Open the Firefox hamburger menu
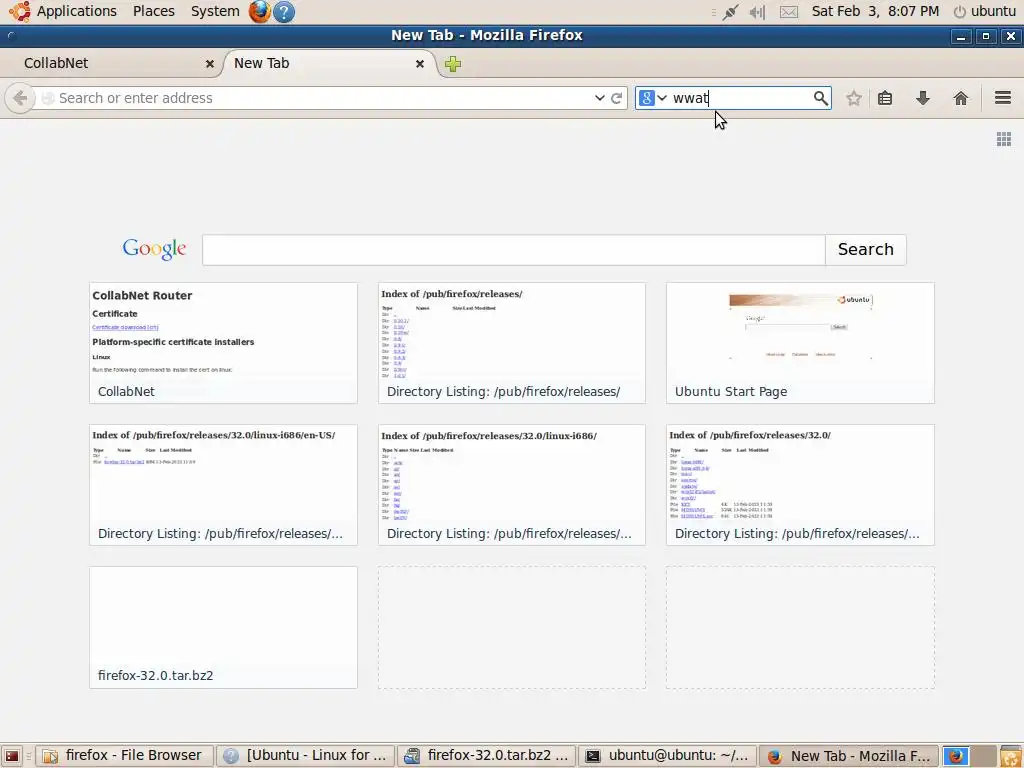Screen dimensions: 1024x768 click(1003, 98)
